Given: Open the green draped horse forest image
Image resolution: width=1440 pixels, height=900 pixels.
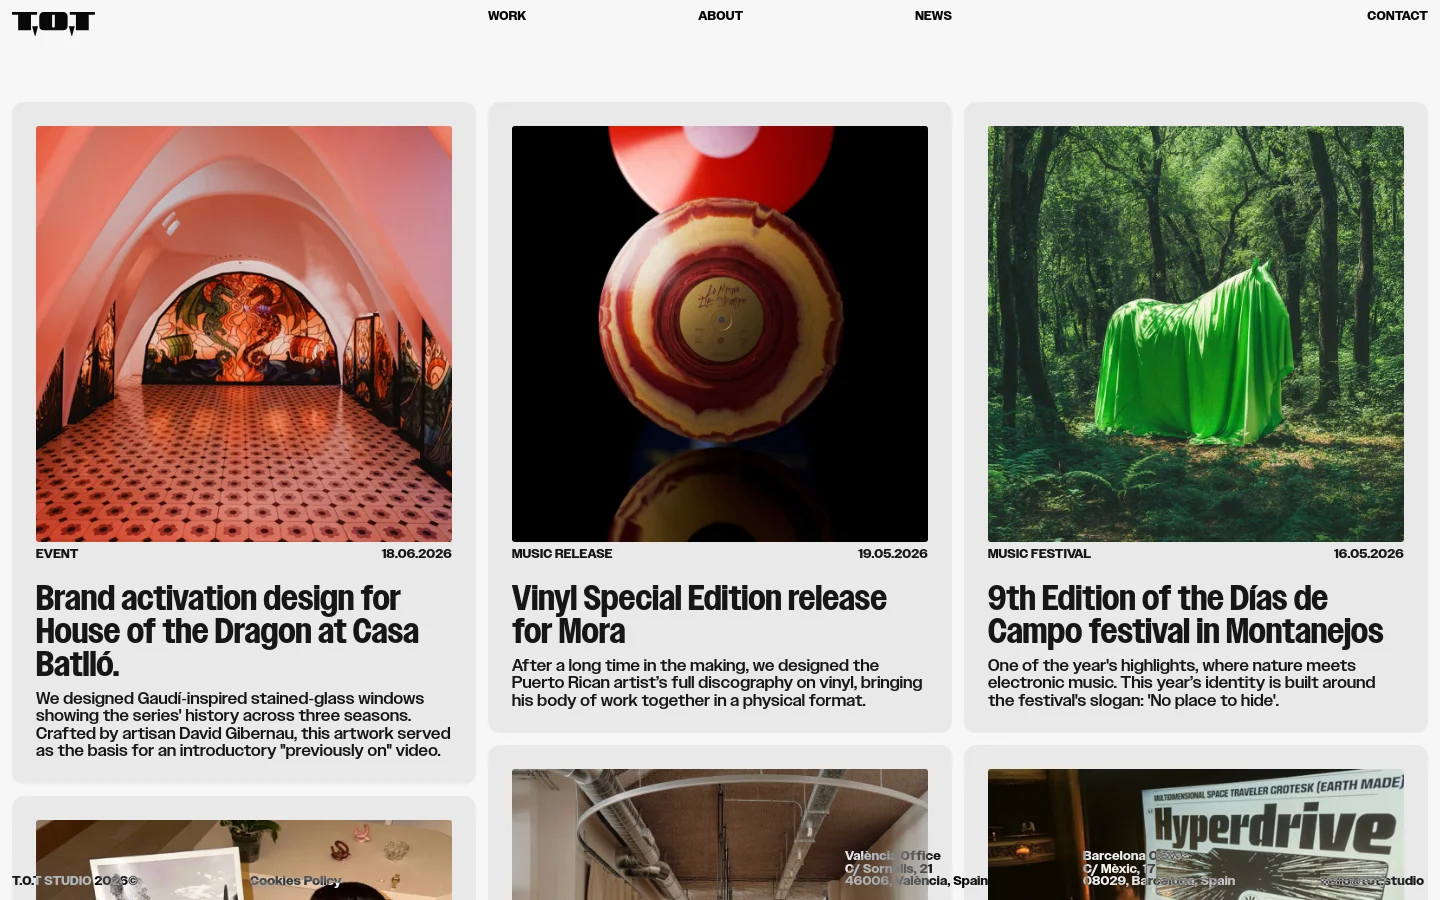Looking at the screenshot, I should (x=1196, y=334).
